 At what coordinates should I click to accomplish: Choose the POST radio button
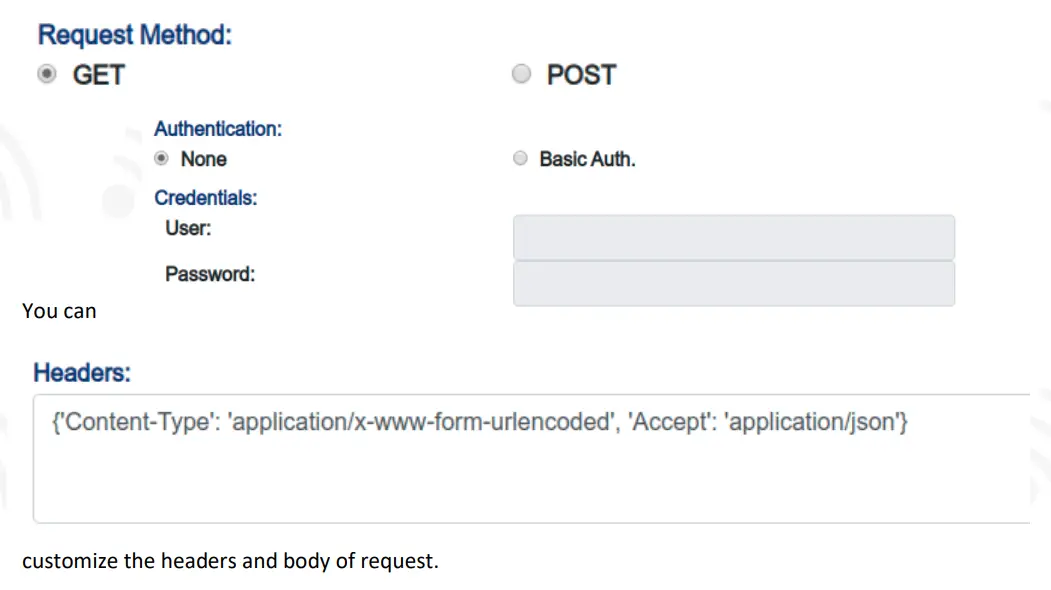point(521,75)
